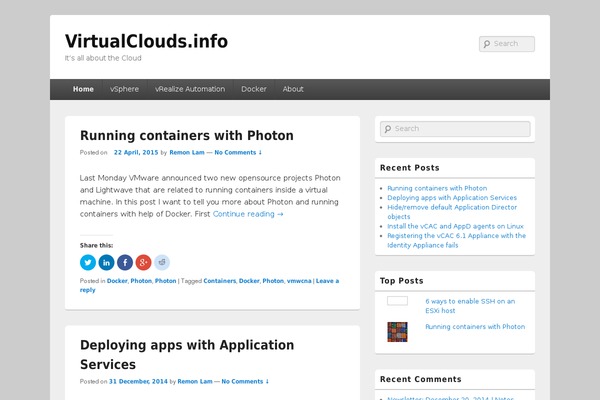Open the vRealize Automation menu item

click(x=190, y=89)
